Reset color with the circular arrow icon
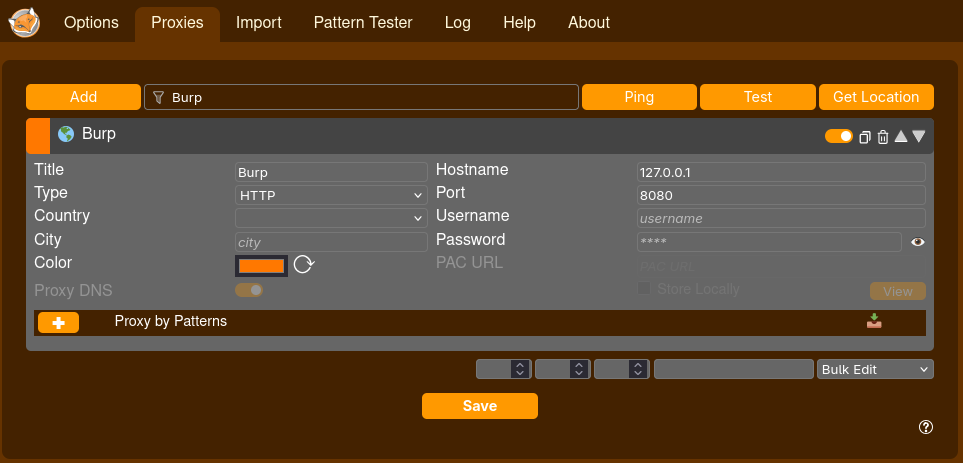This screenshot has height=463, width=963. (x=303, y=264)
